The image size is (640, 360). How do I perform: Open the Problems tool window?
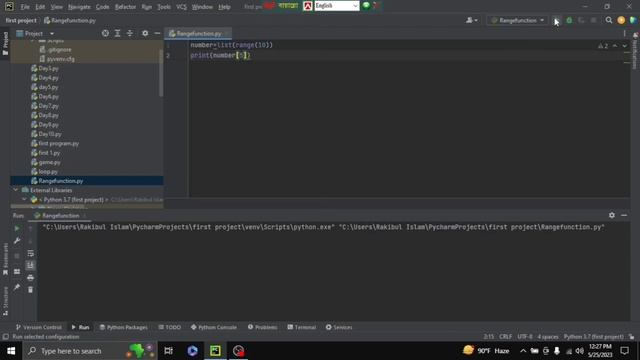(262, 327)
